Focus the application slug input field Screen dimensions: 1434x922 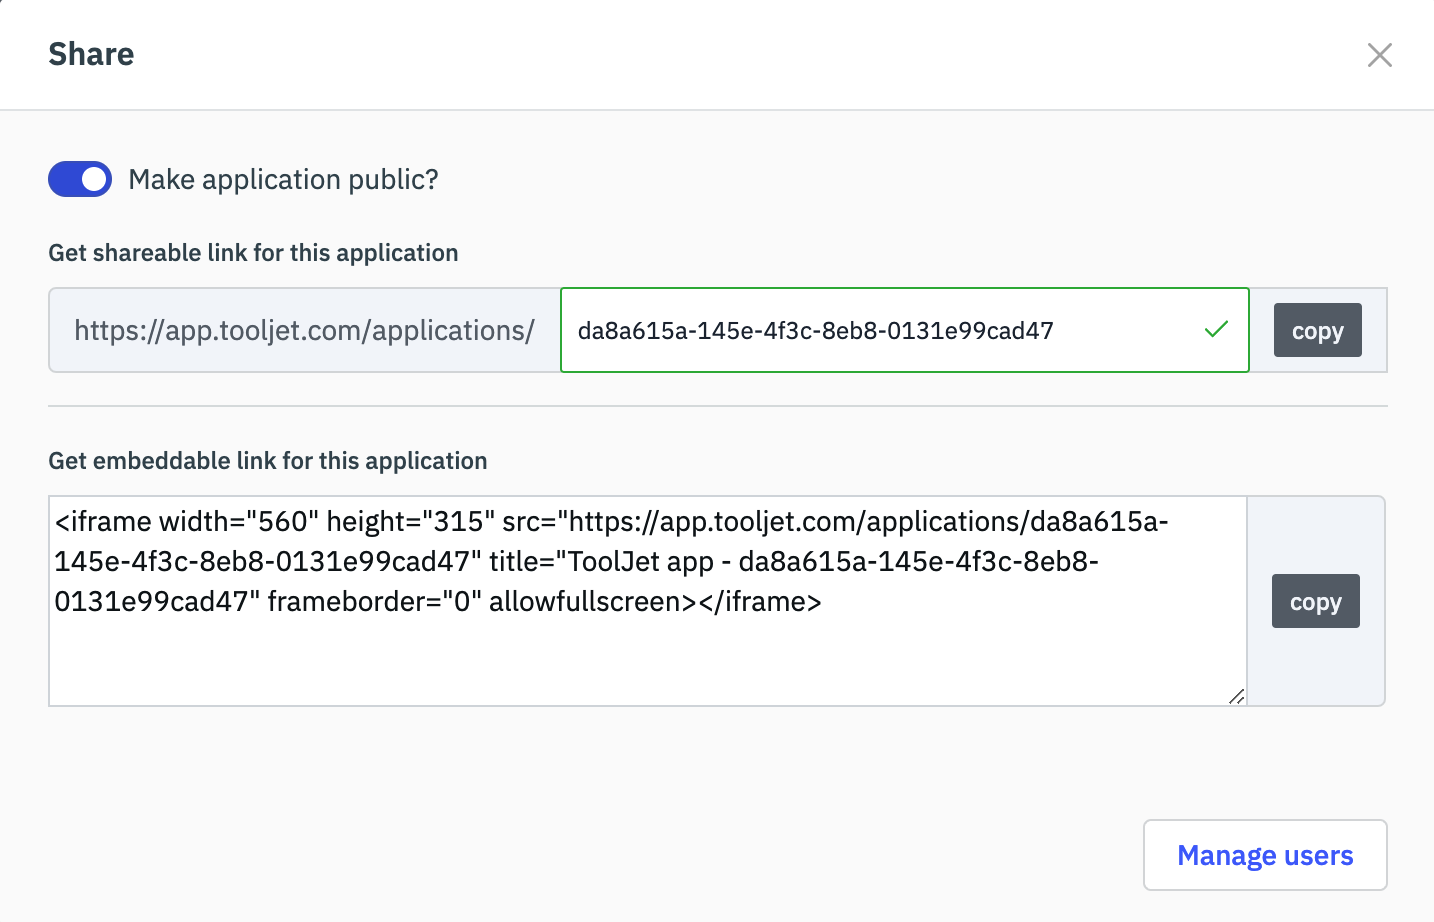point(880,331)
